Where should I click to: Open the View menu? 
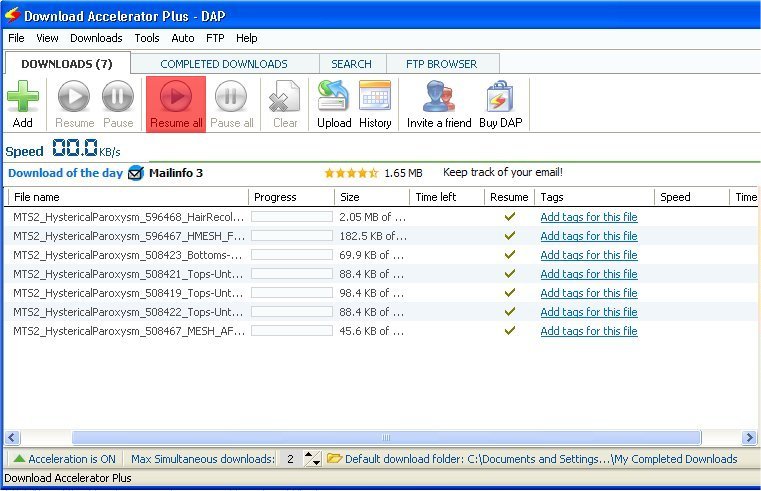pyautogui.click(x=47, y=38)
